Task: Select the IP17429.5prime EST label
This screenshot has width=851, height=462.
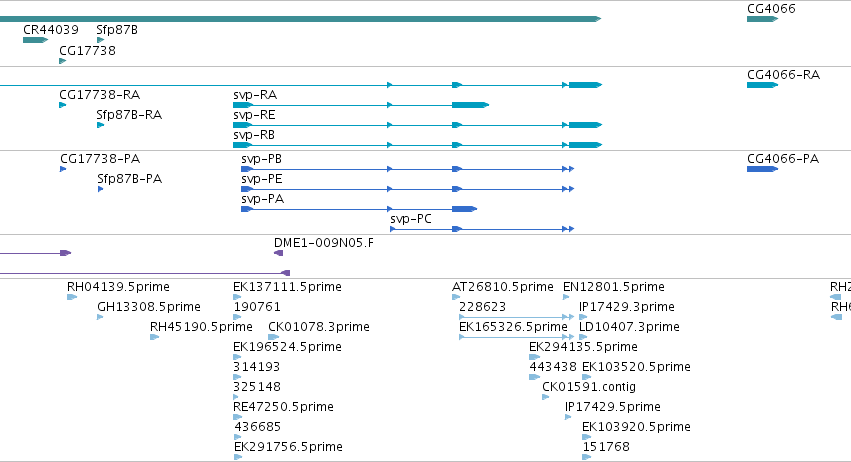Action: tap(613, 407)
